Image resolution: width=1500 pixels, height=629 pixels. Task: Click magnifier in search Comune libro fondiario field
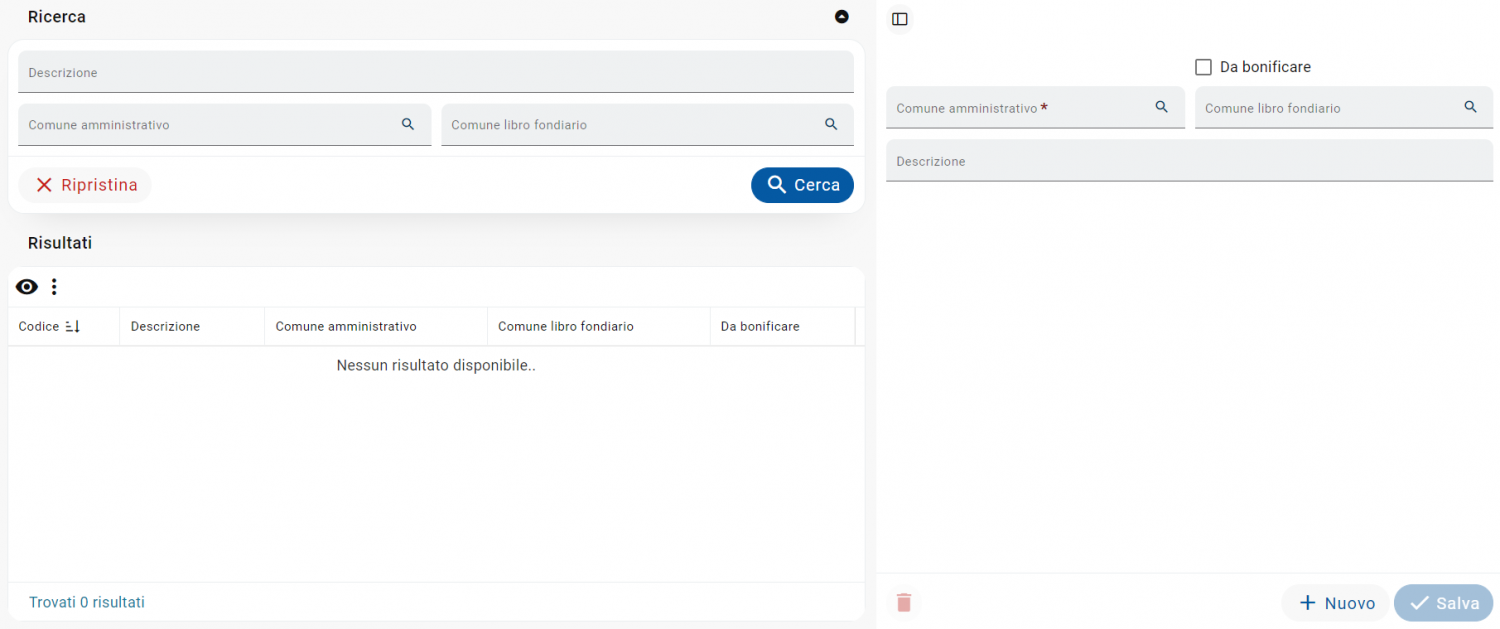(x=831, y=124)
